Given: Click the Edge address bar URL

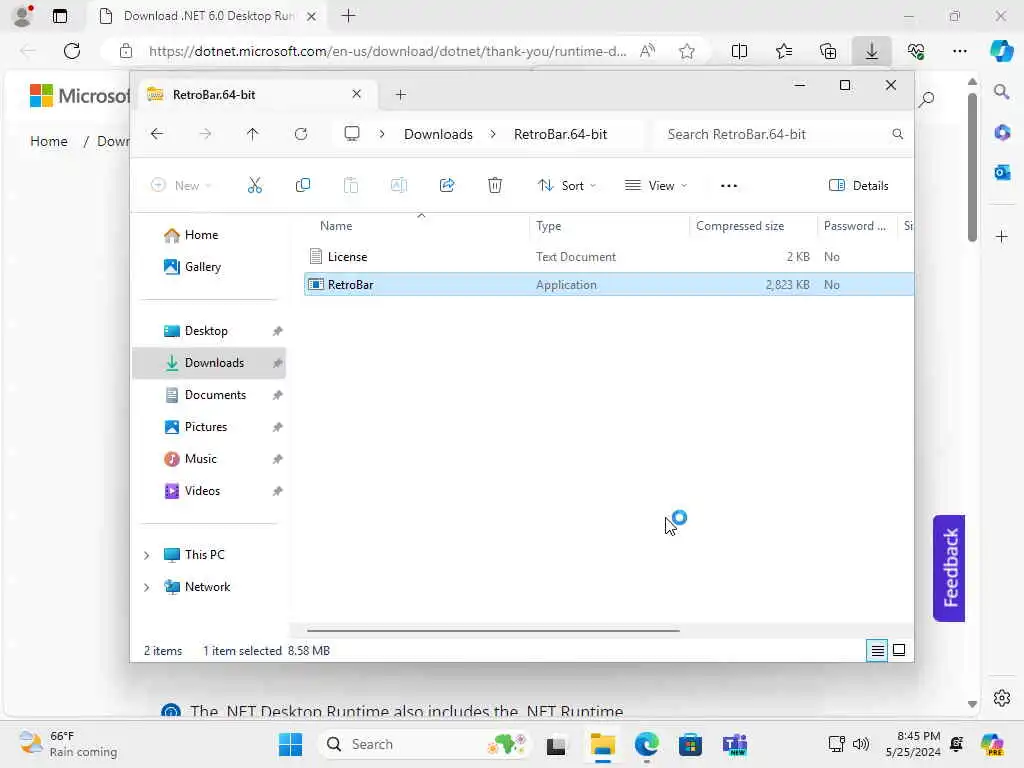Looking at the screenshot, I should point(387,51).
